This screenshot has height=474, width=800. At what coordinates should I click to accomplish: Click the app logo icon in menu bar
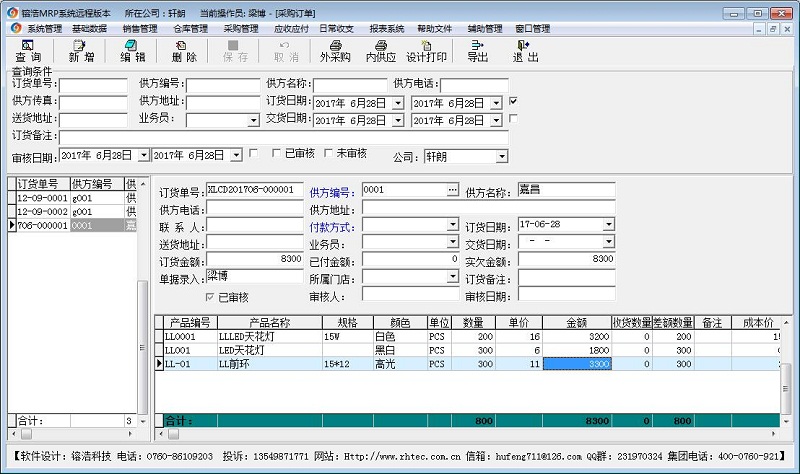coord(16,28)
